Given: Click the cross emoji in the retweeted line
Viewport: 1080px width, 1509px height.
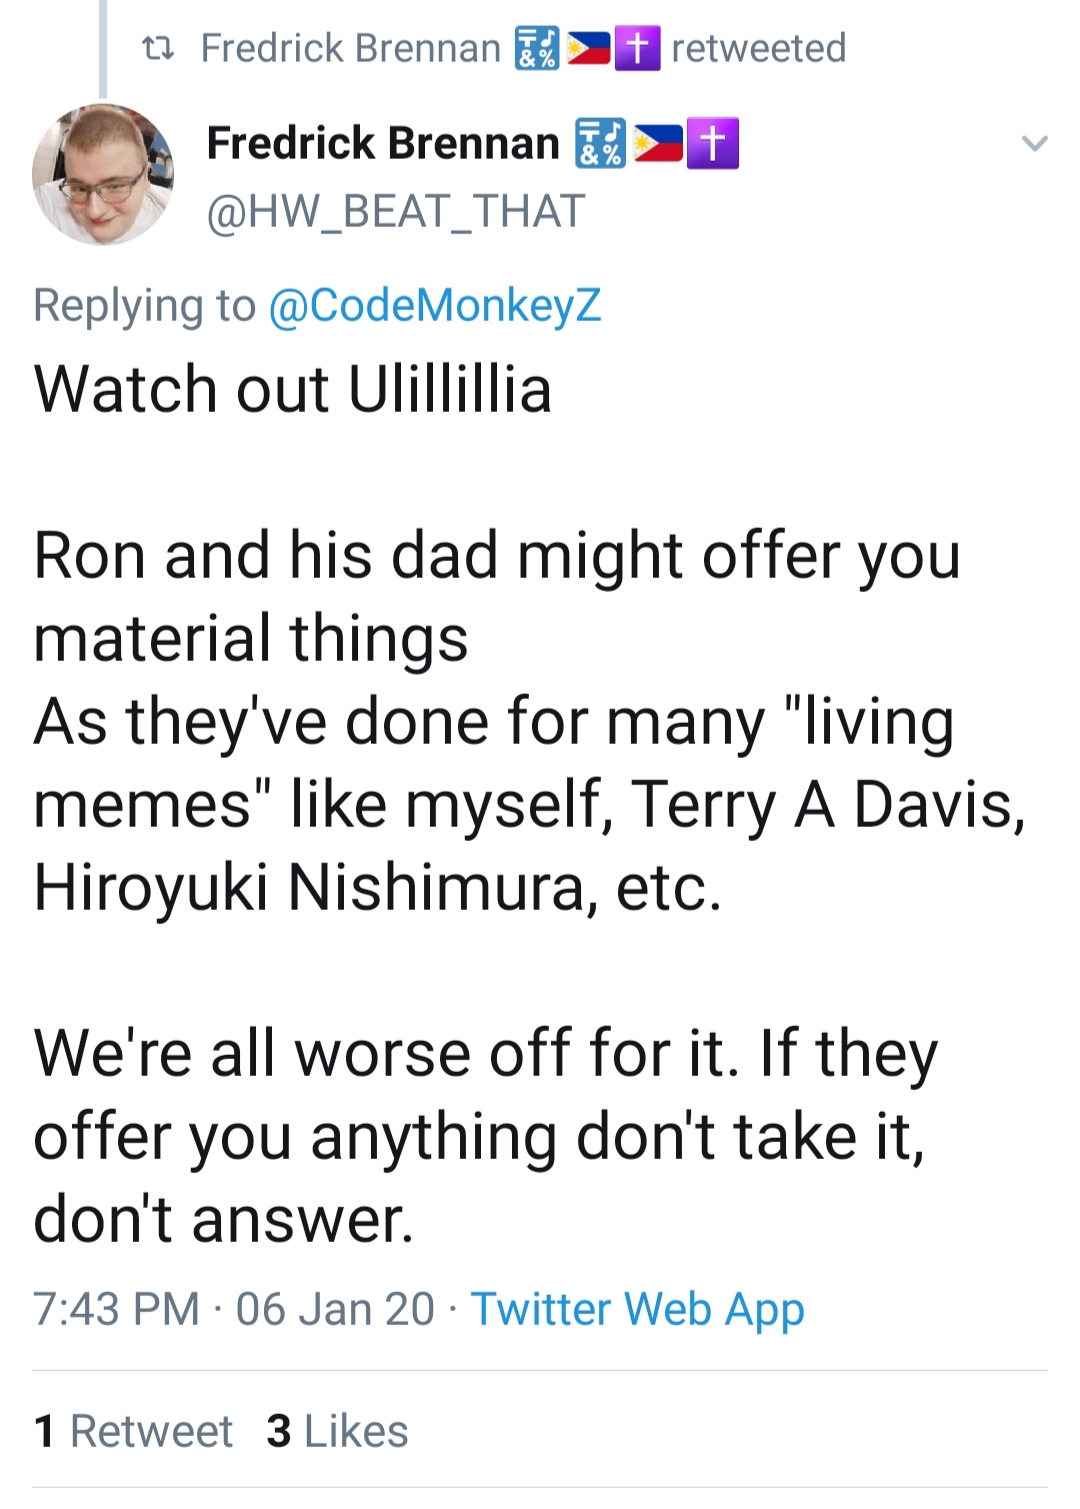Looking at the screenshot, I should pos(637,48).
